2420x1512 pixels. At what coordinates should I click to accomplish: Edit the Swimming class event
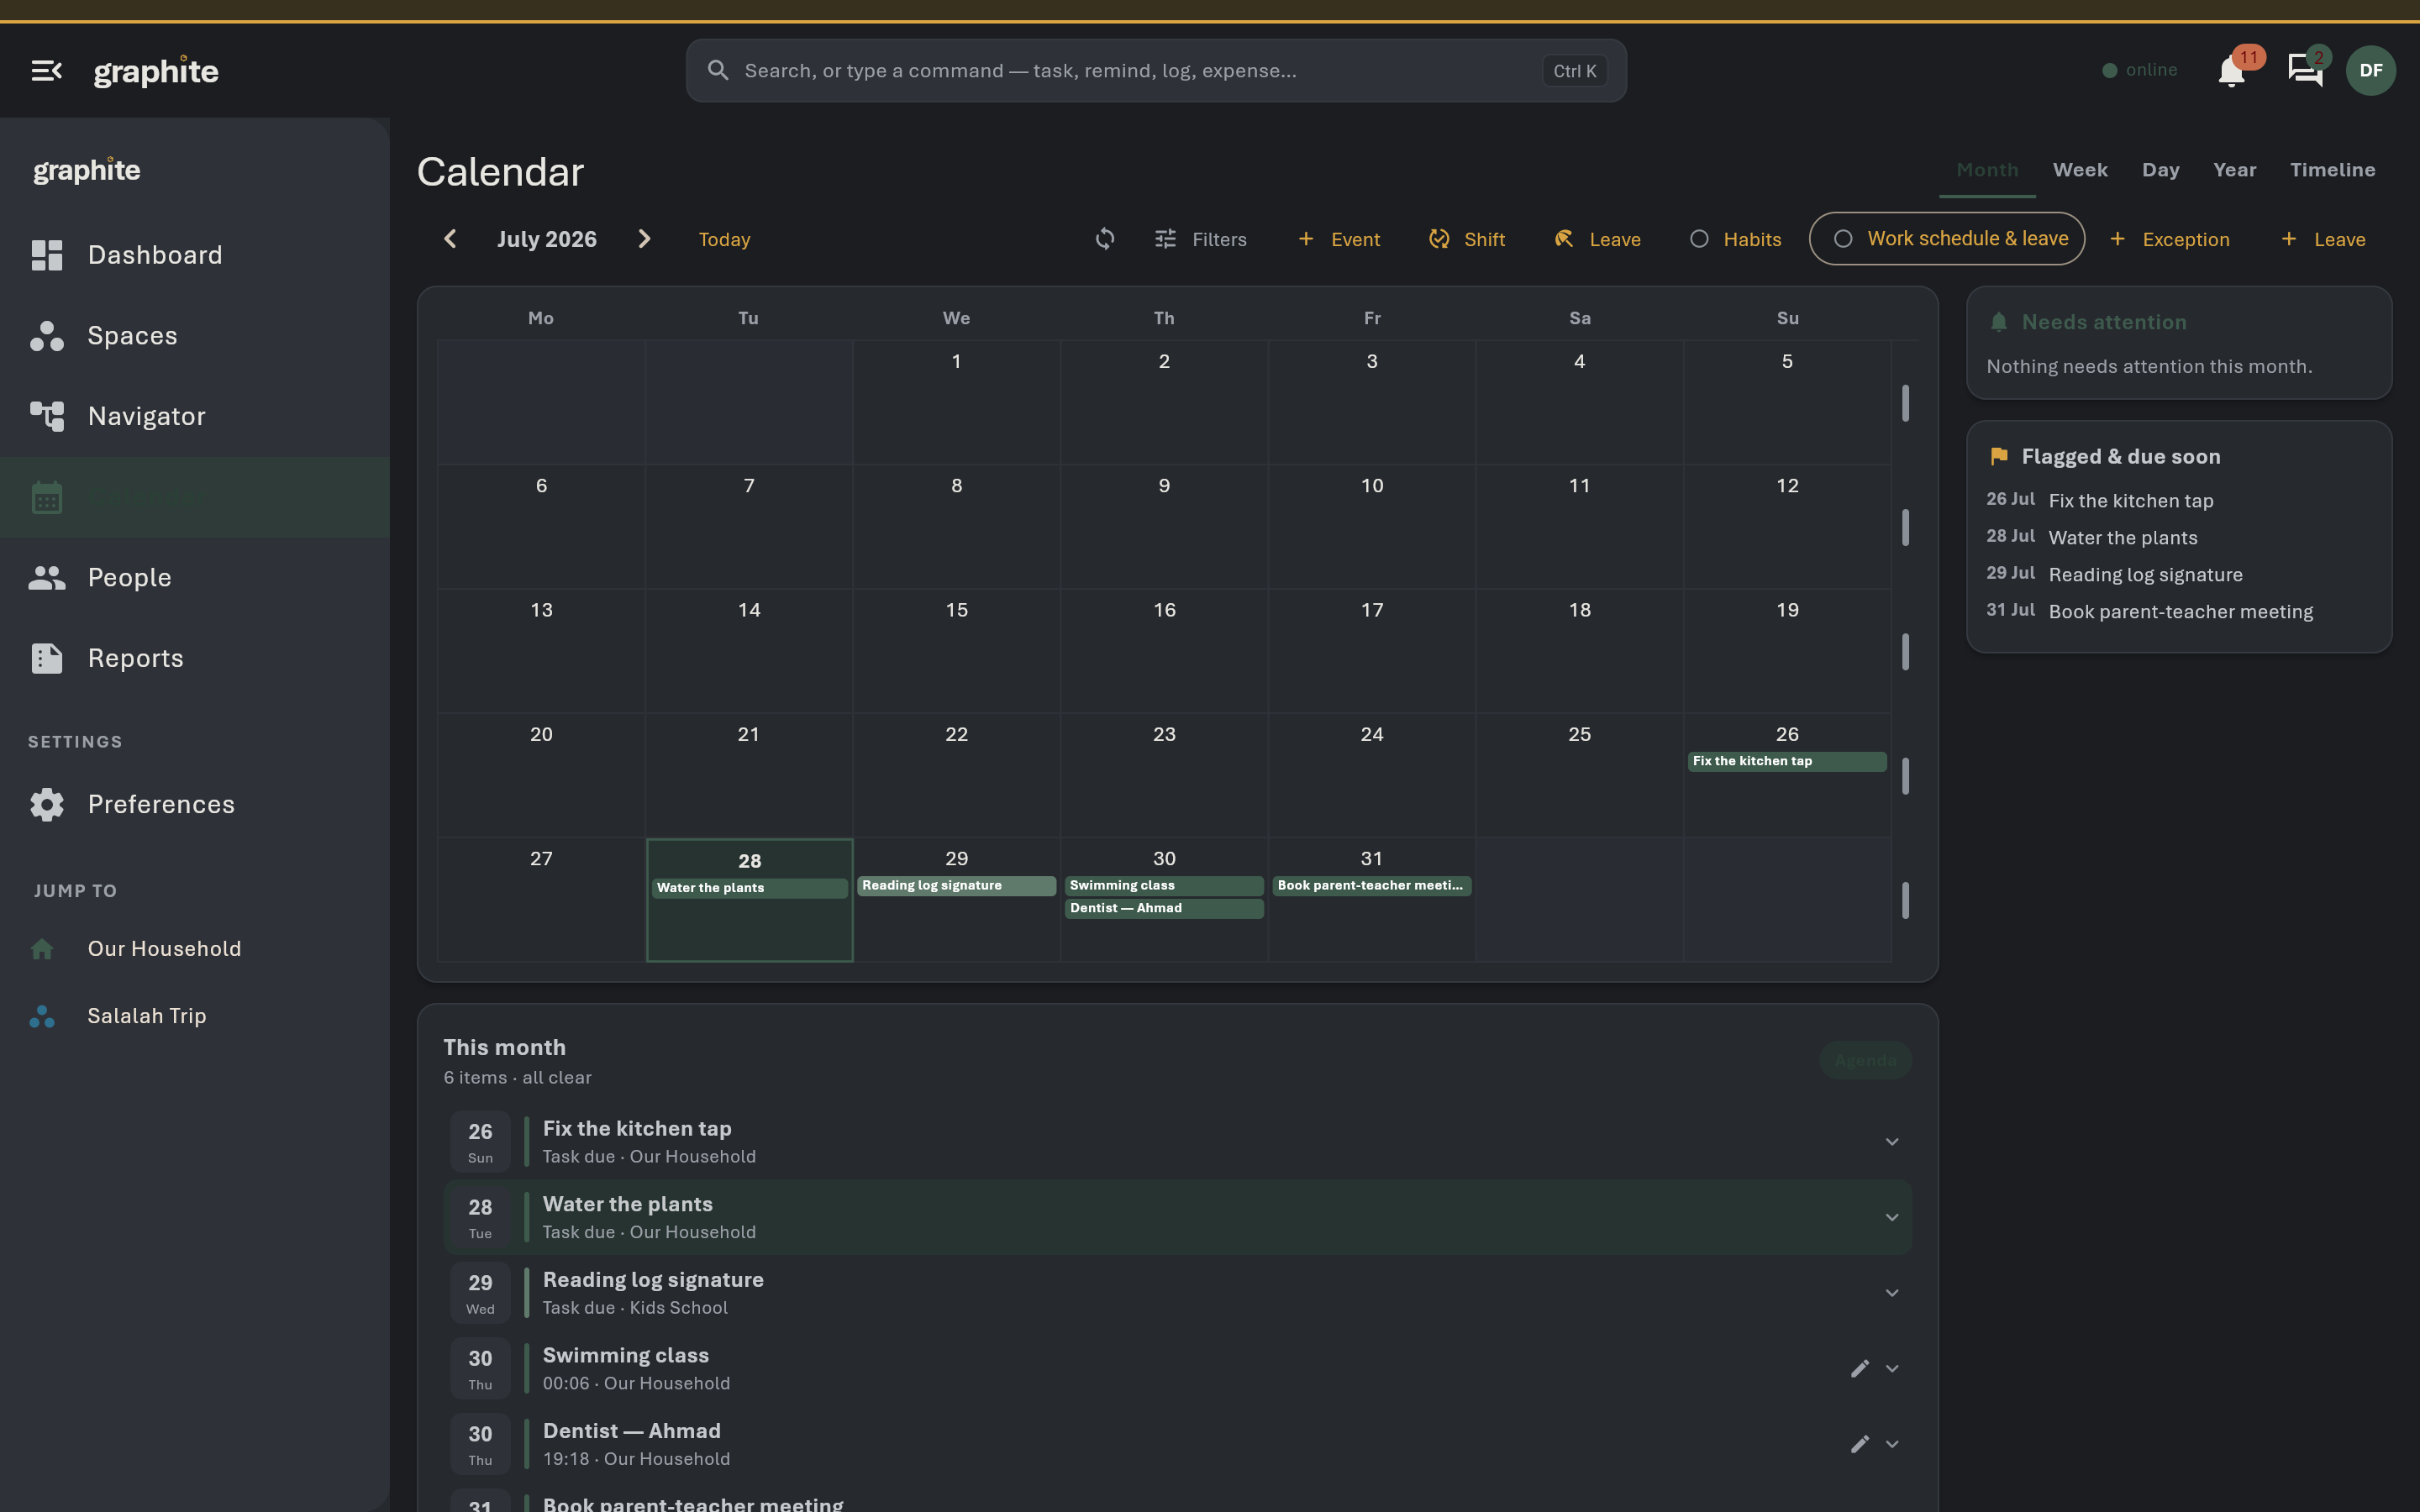(x=1859, y=1369)
